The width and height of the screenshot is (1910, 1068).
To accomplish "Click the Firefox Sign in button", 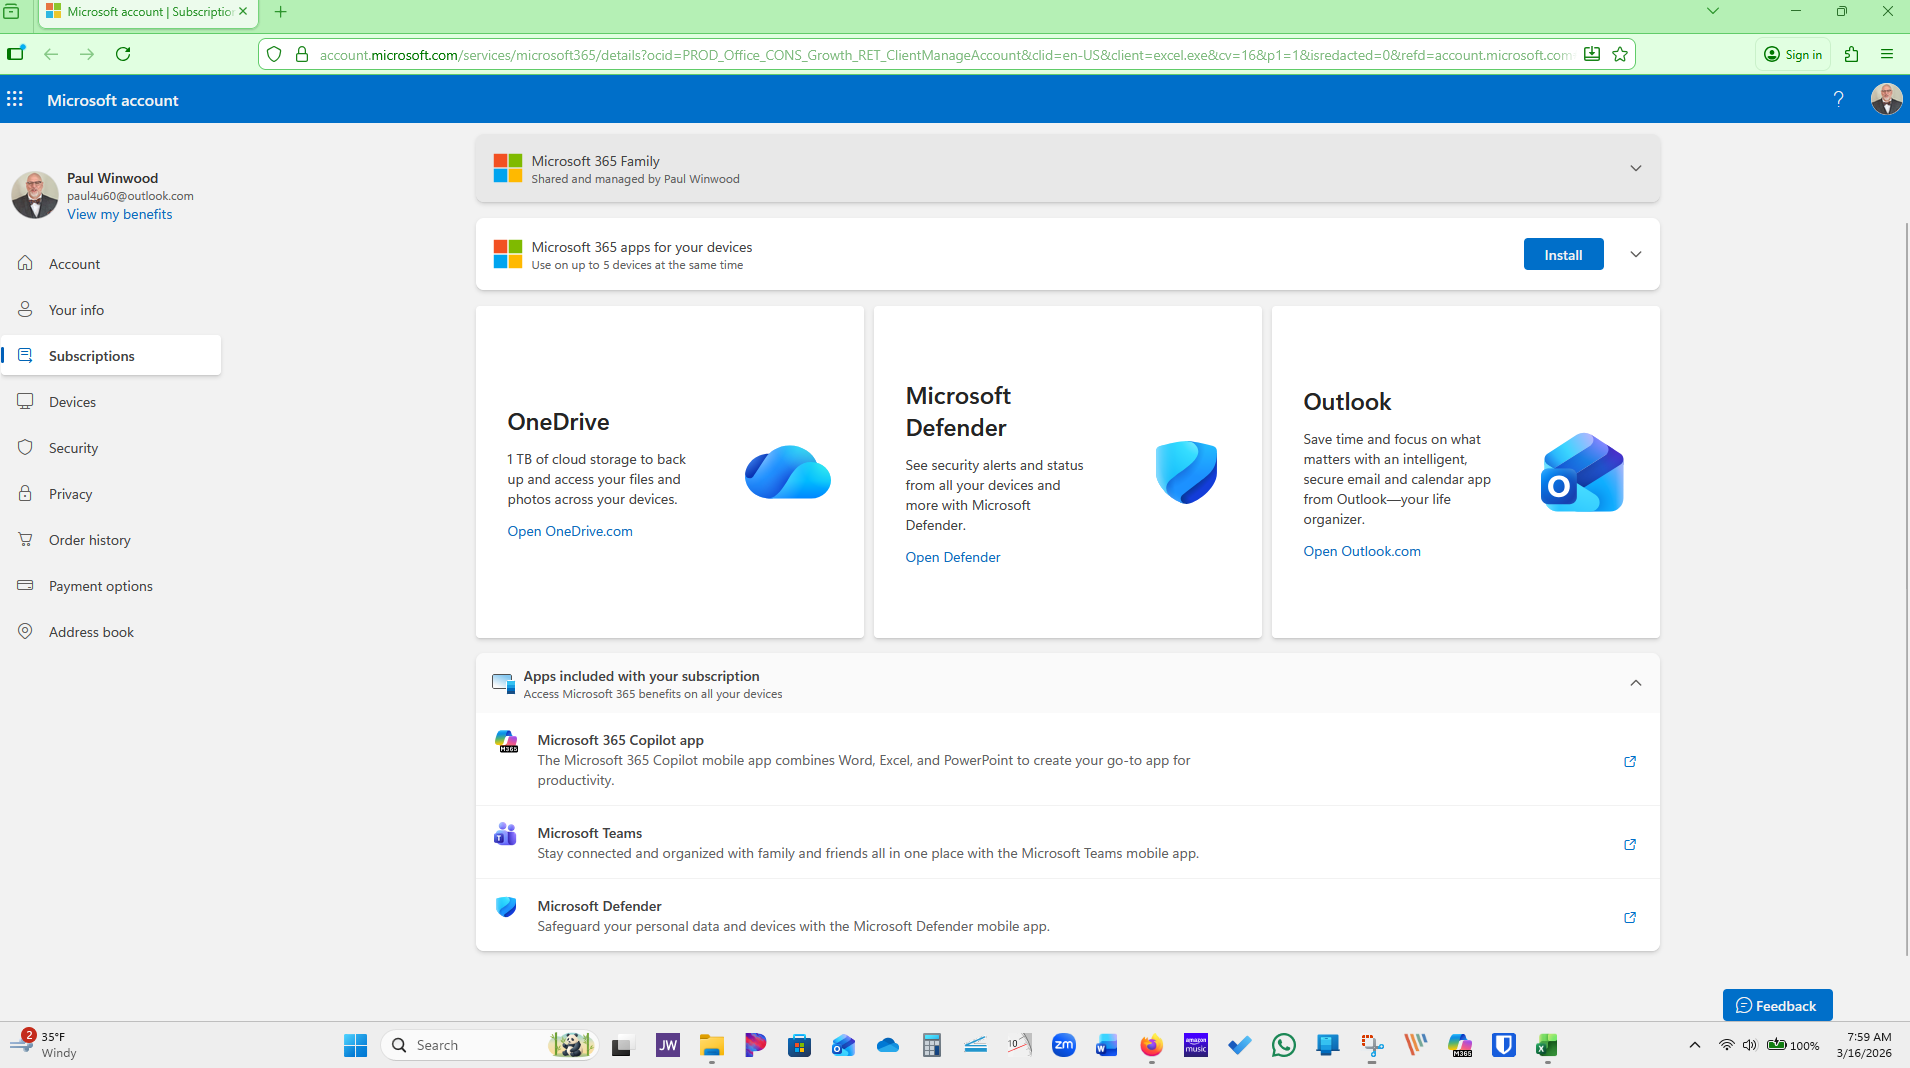I will (1793, 54).
